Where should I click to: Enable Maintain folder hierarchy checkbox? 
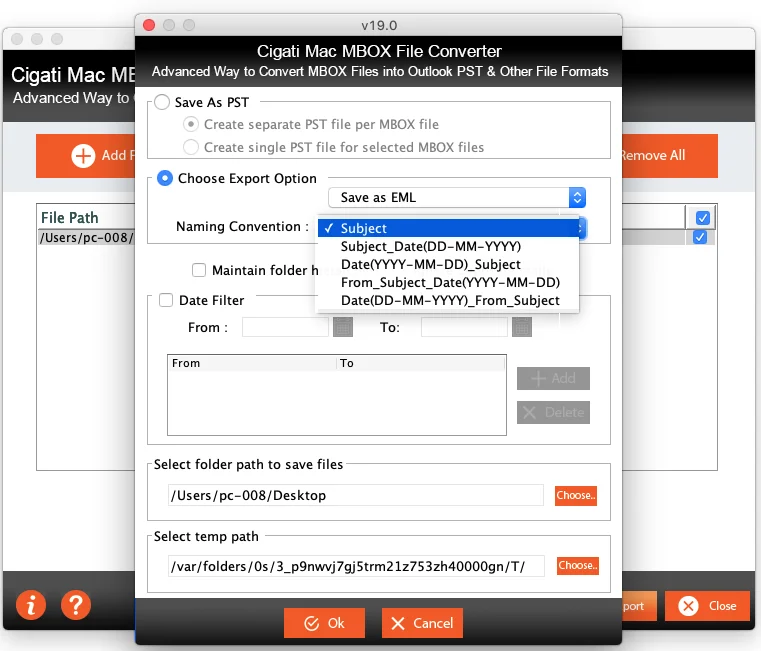(x=199, y=270)
